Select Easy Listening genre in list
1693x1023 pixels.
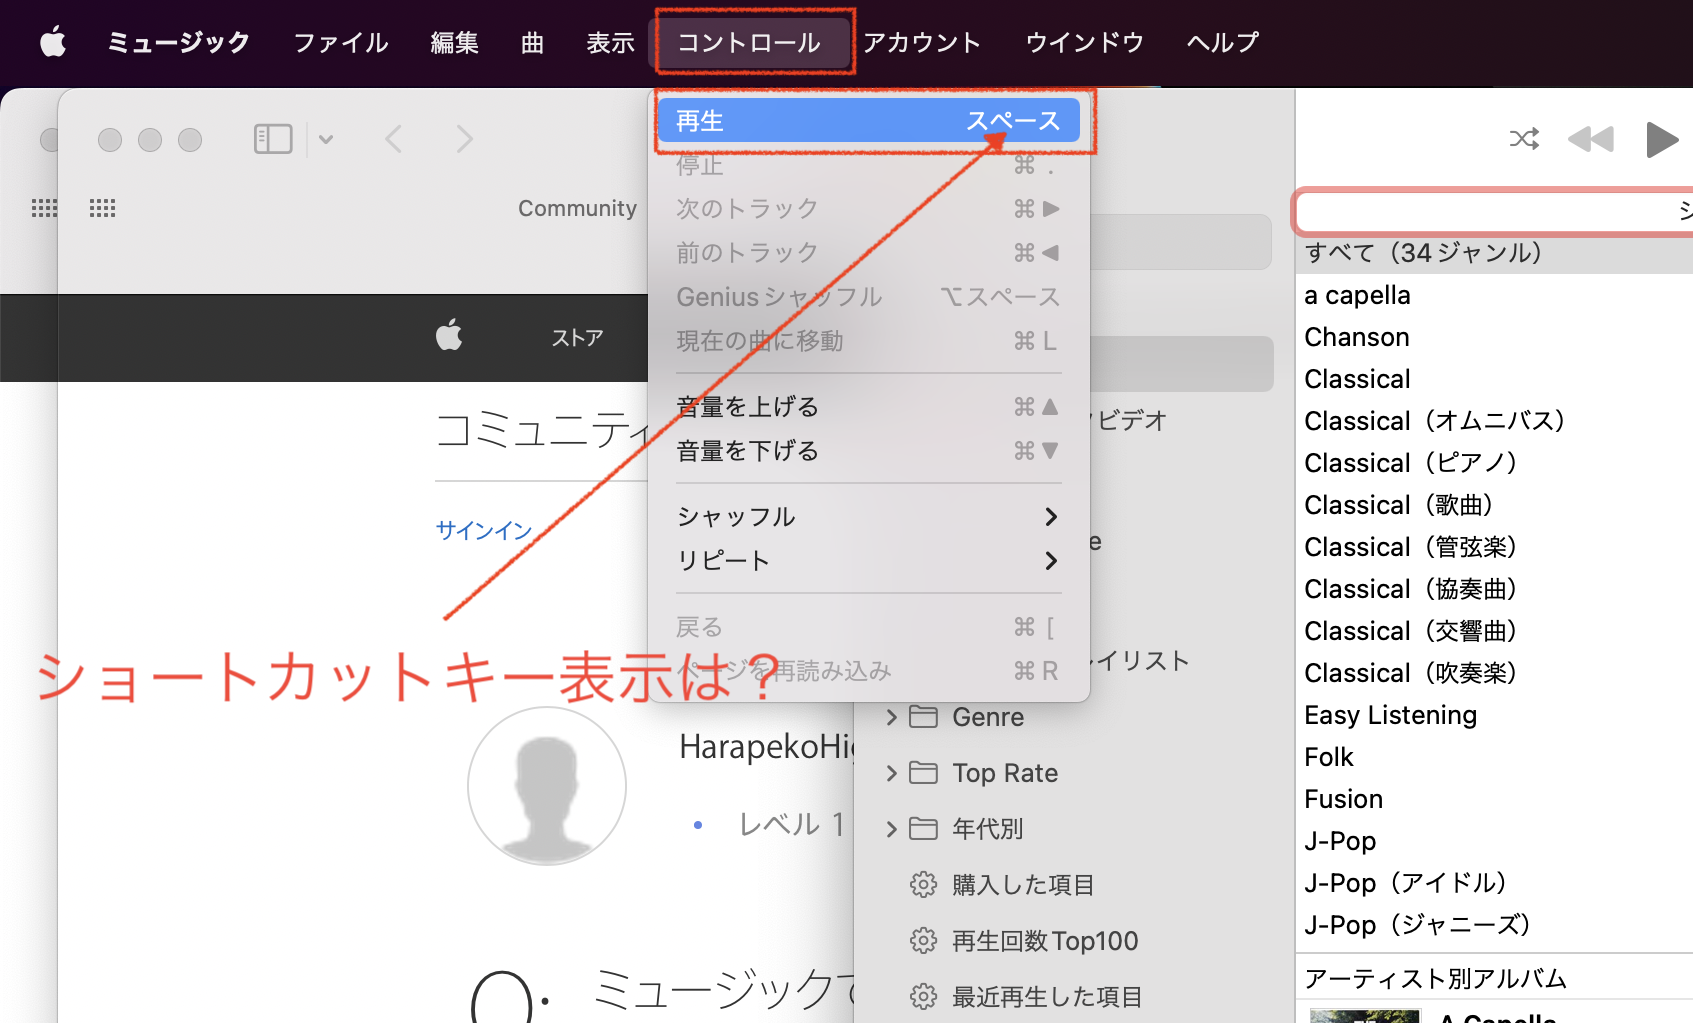tap(1390, 715)
